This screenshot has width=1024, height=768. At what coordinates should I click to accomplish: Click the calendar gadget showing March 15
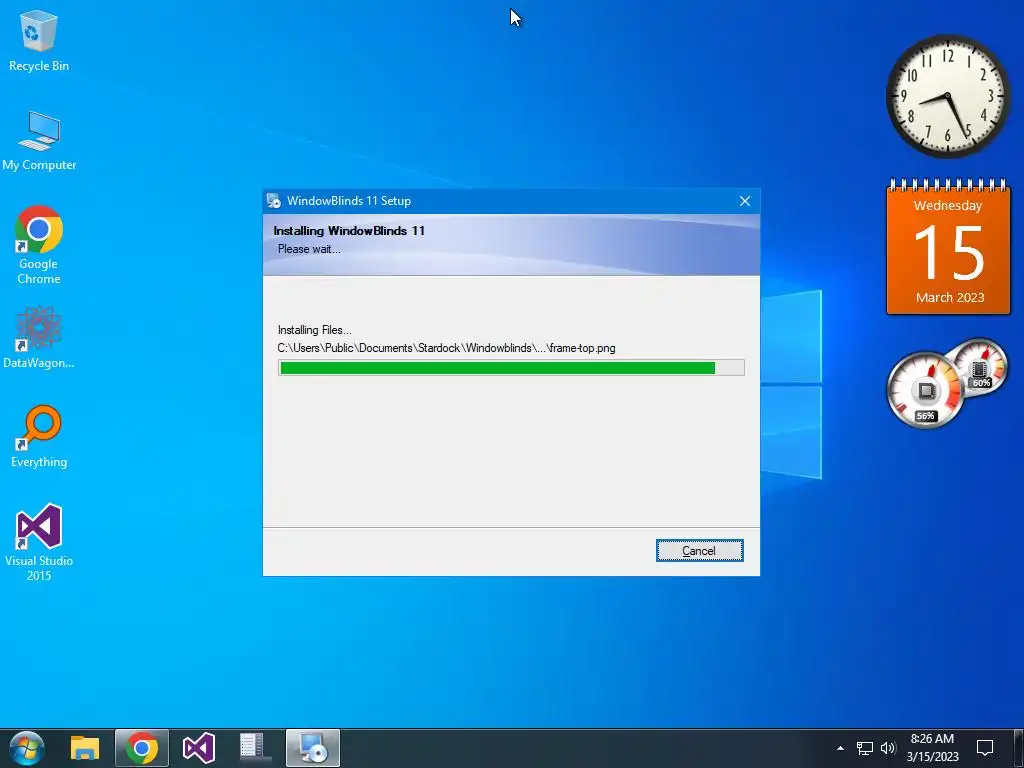click(948, 247)
